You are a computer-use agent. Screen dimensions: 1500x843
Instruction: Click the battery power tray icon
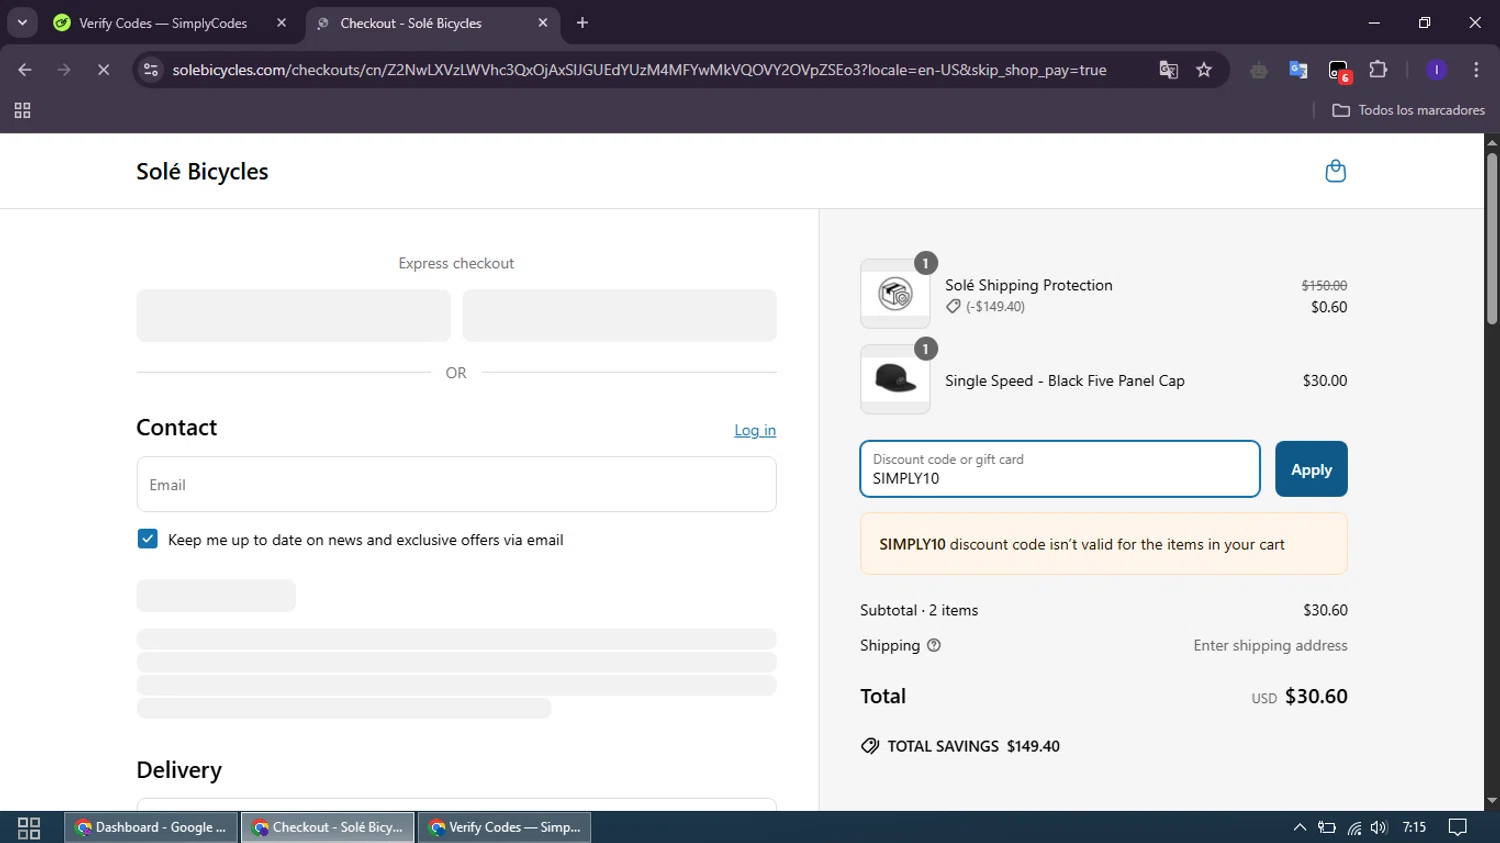coord(1327,827)
